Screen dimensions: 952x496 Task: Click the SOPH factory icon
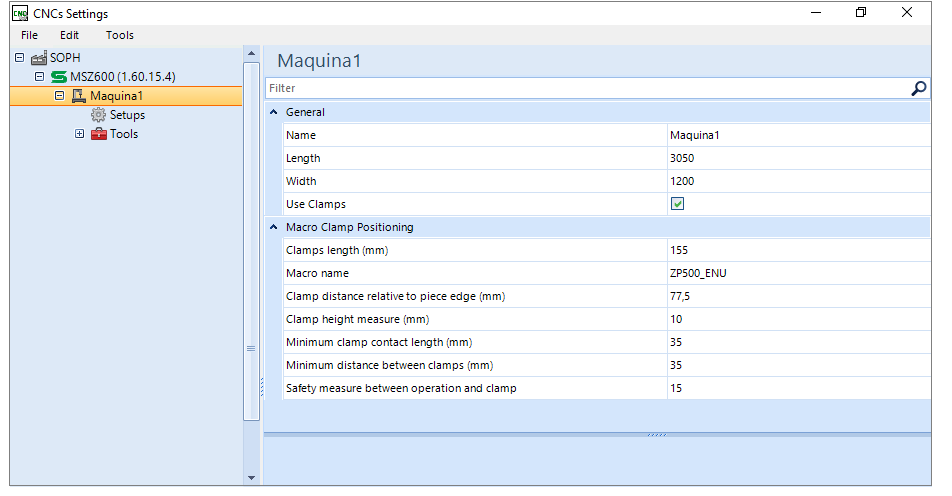tap(39, 58)
